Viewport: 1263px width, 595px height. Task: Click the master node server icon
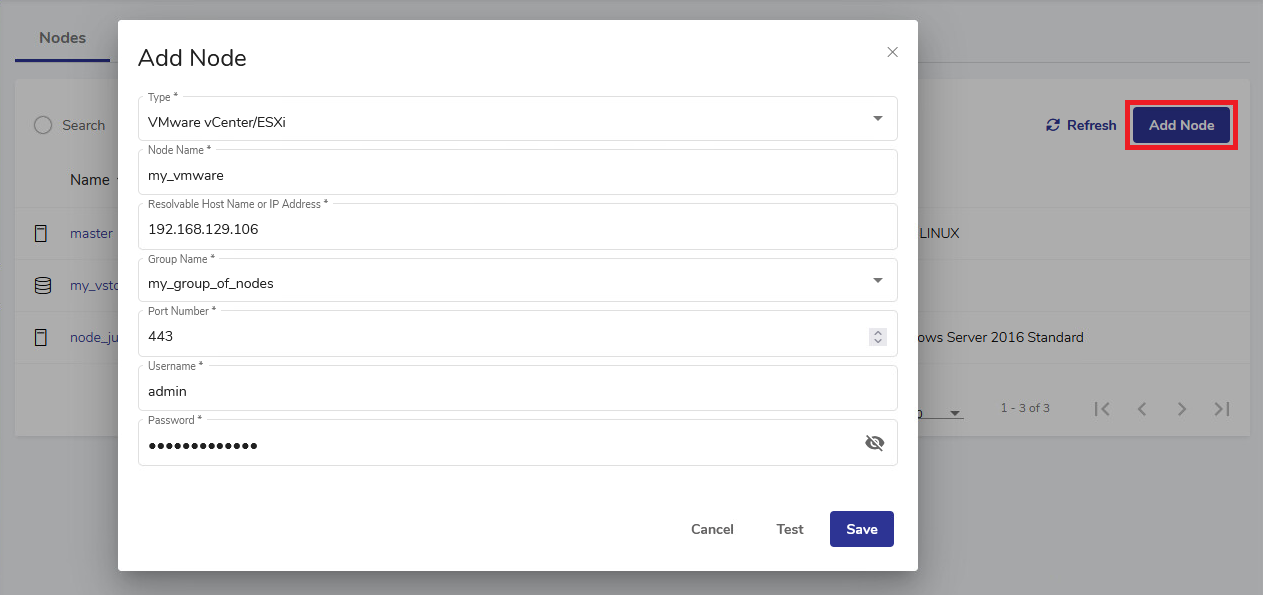point(42,233)
